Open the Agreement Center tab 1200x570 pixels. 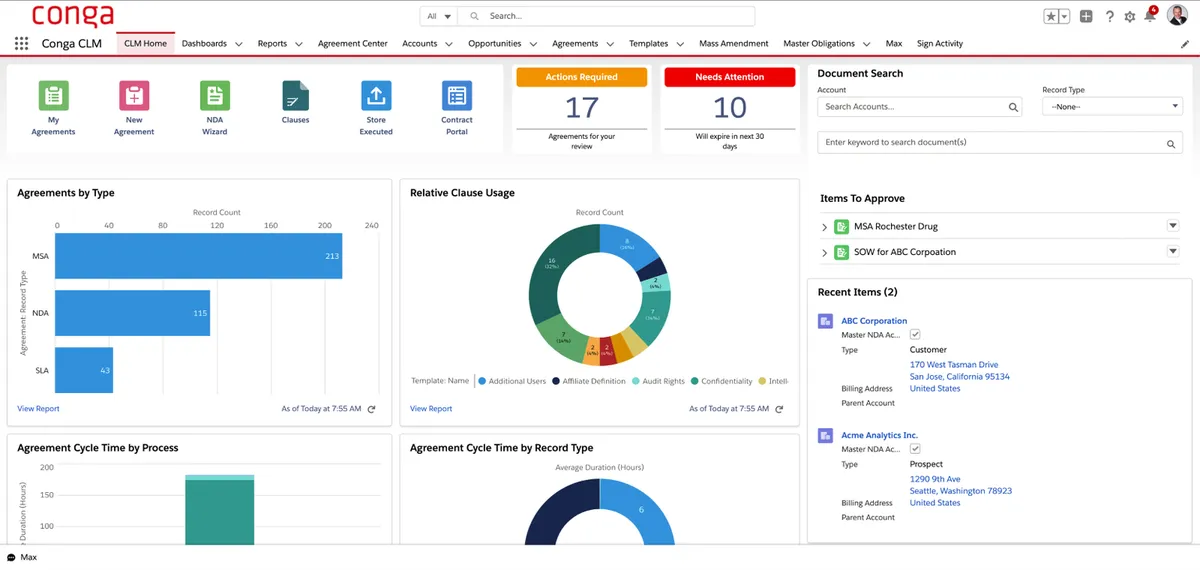click(x=353, y=44)
